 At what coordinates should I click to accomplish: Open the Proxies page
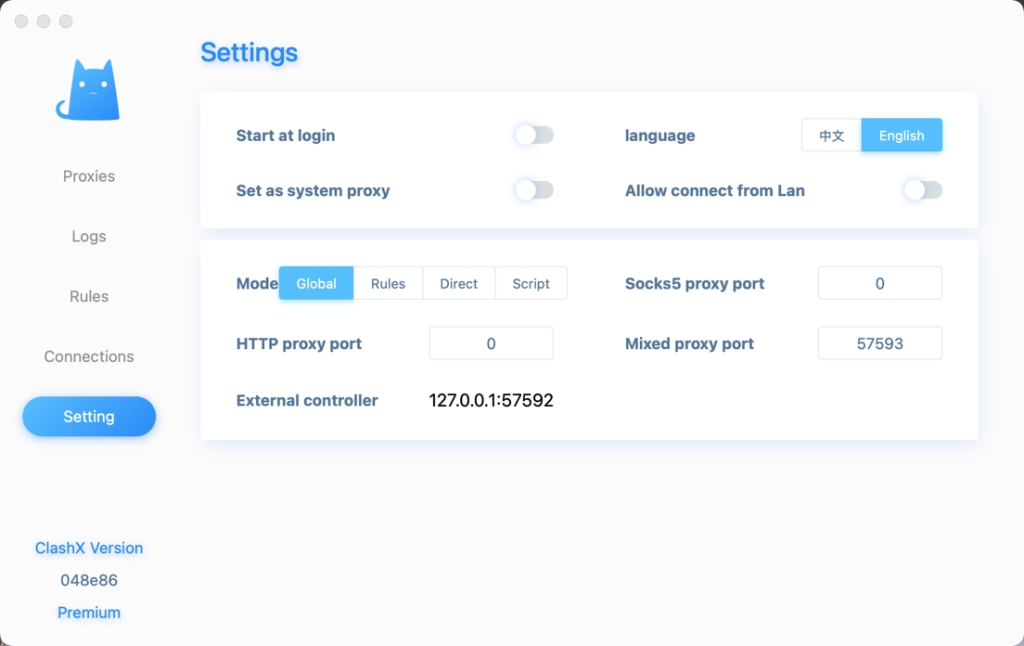89,176
